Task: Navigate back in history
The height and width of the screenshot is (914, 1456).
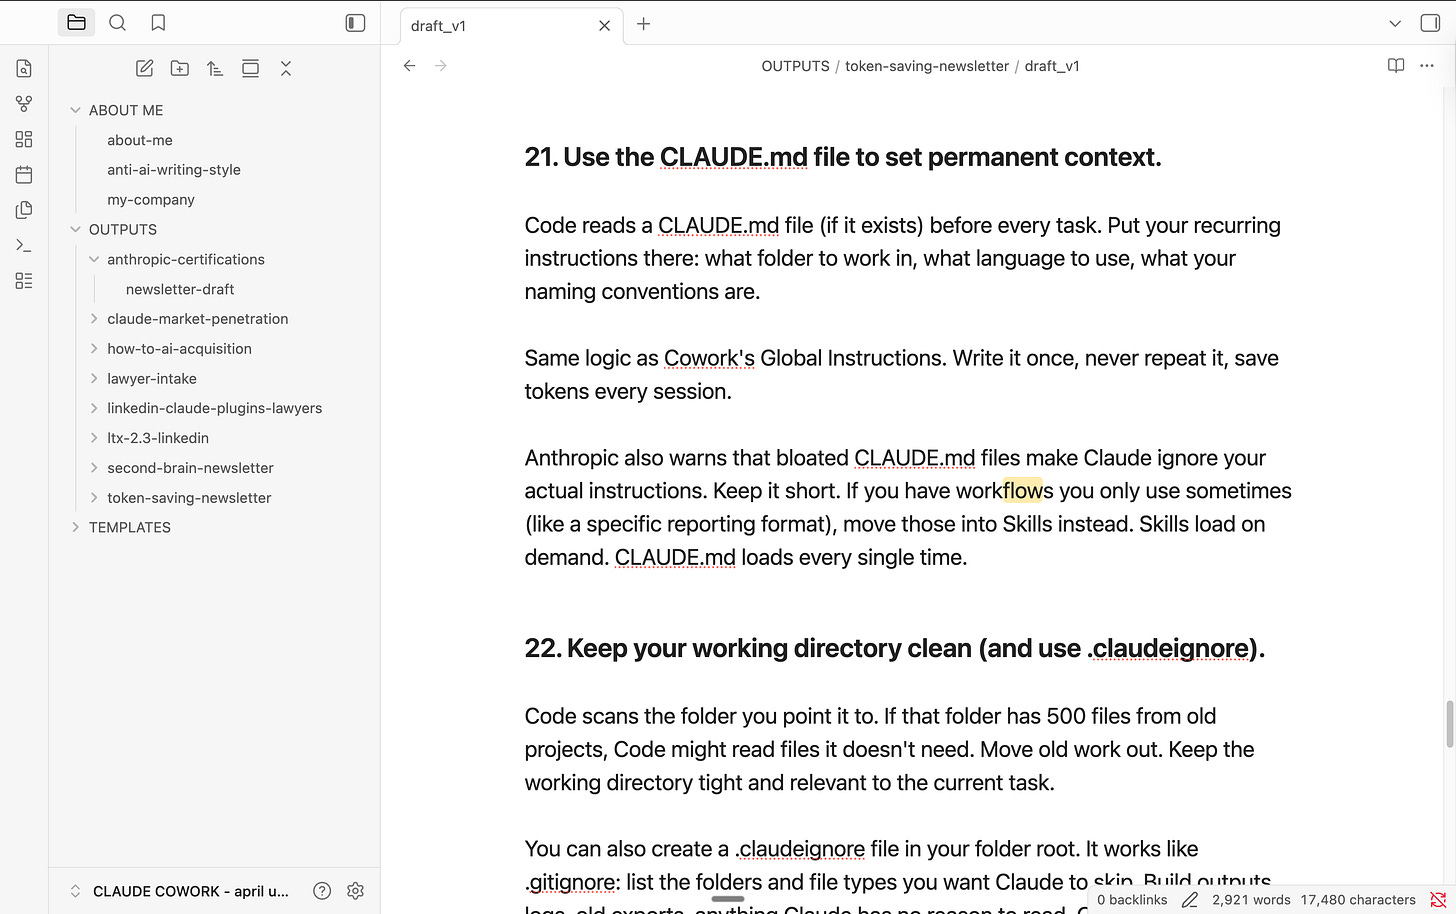Action: (x=409, y=66)
